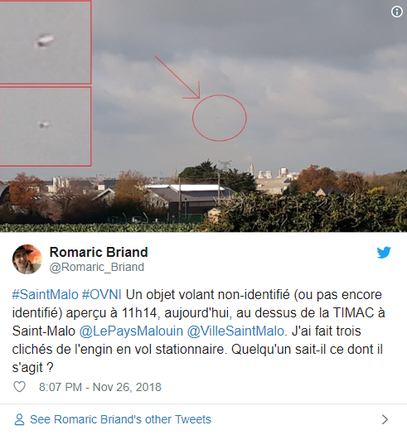Screen dimensions: 407x435
Task: Open the @VilleSaintMalo mention
Action: point(236,331)
